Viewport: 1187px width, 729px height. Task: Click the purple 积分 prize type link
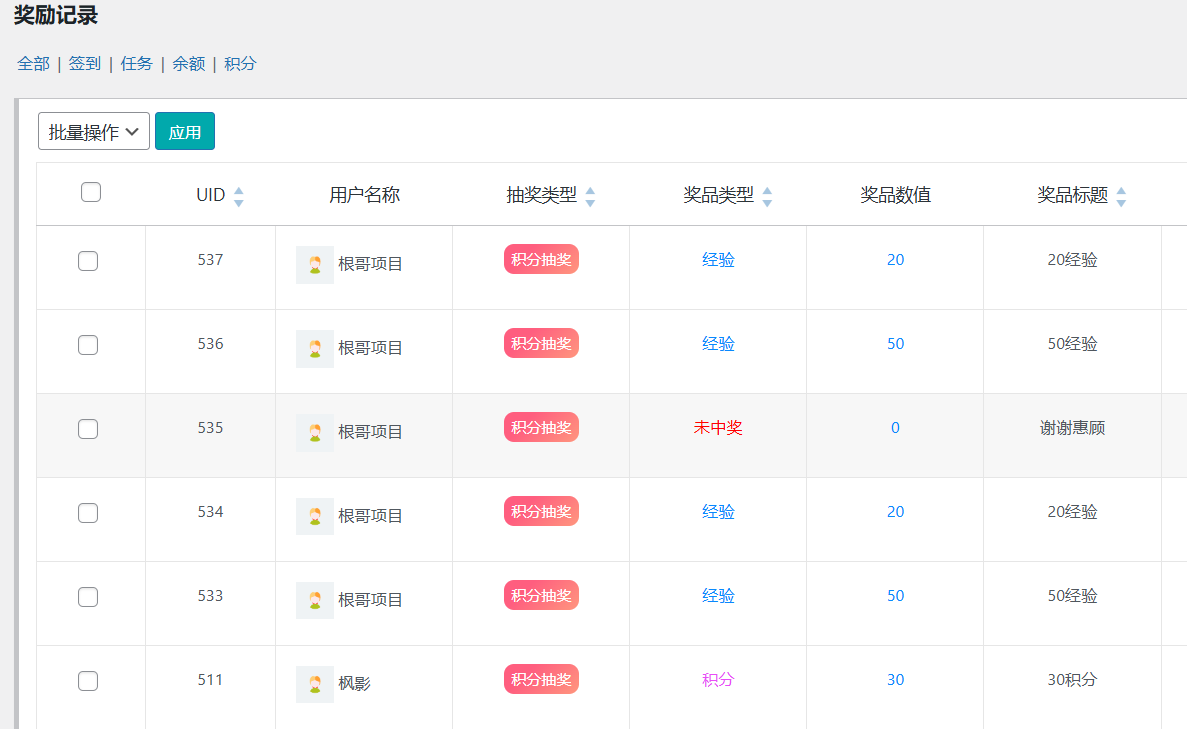718,680
